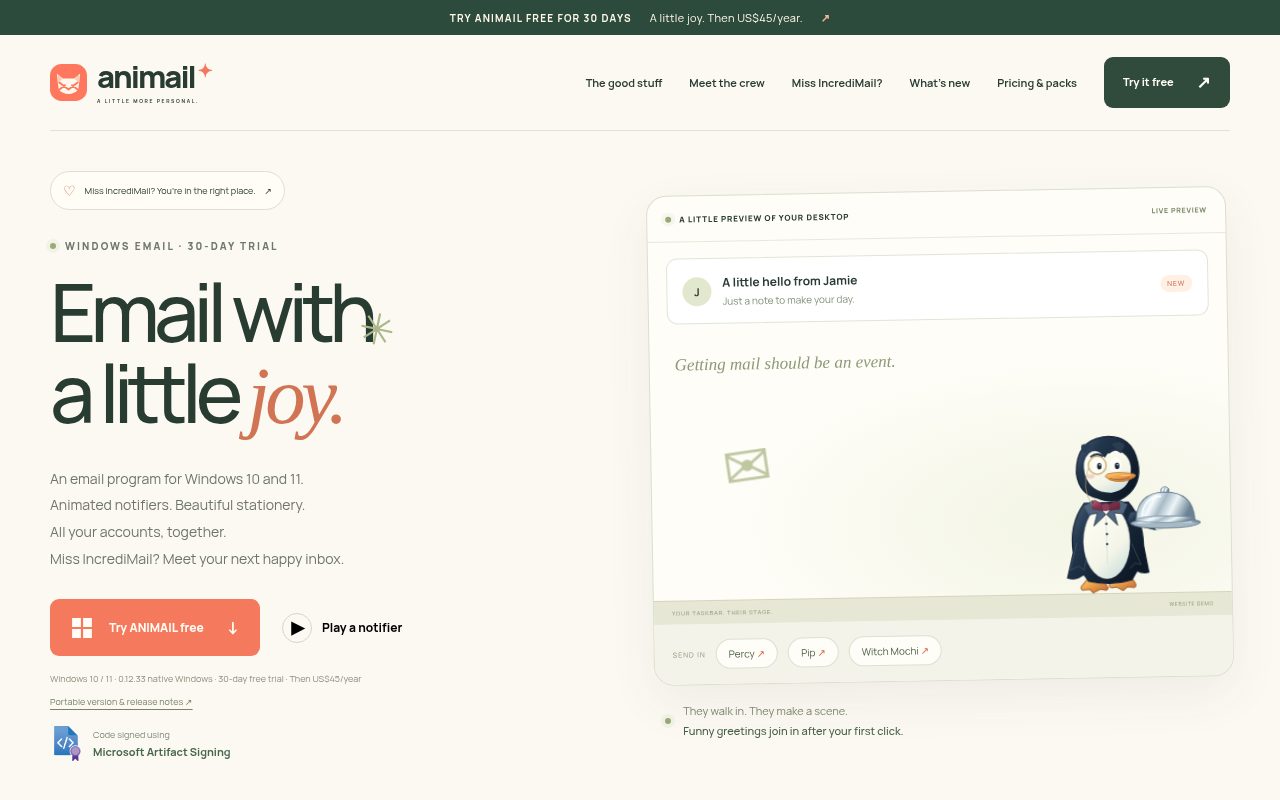Click Getting mail should be an event text
The height and width of the screenshot is (800, 1280).
click(785, 363)
